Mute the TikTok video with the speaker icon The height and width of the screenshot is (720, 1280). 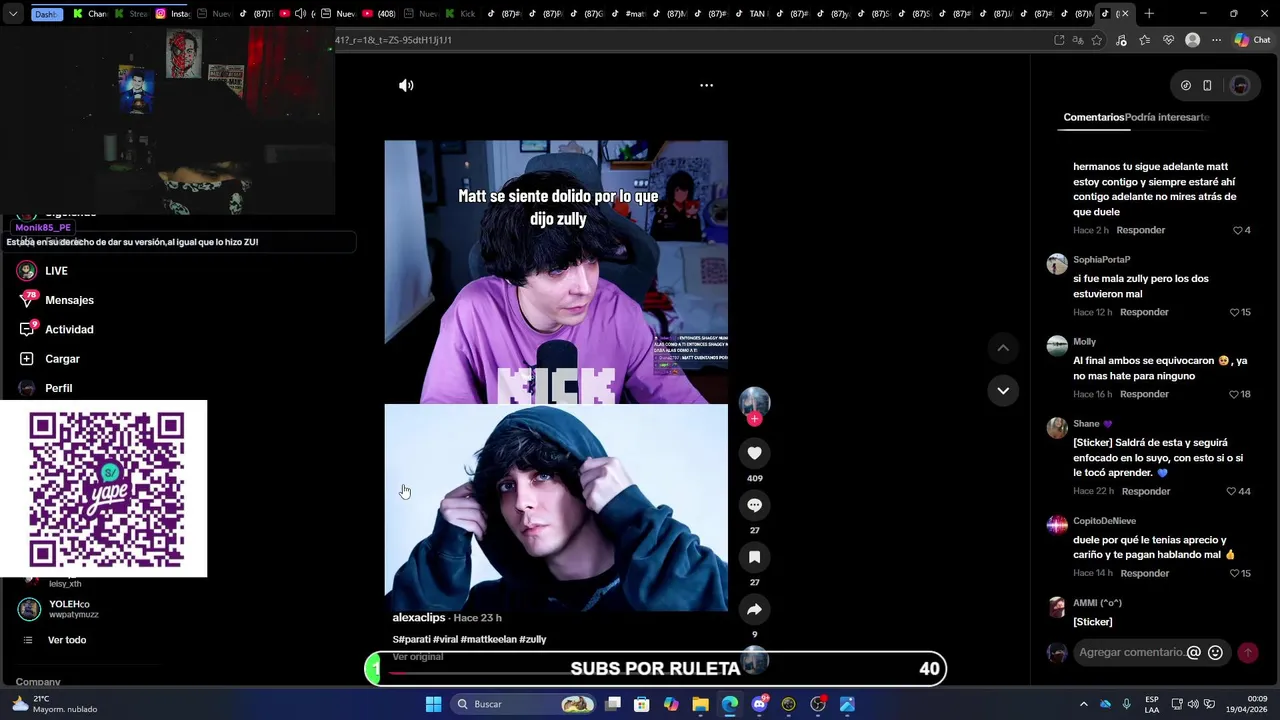[406, 86]
